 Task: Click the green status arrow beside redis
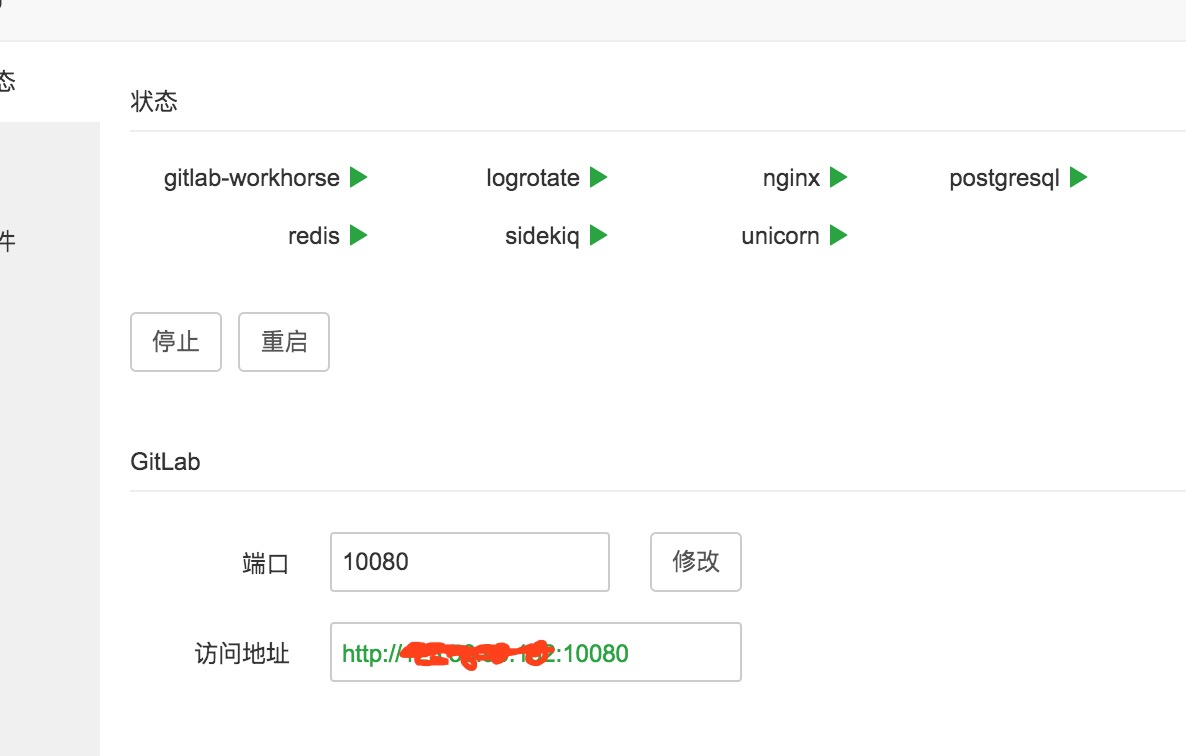[359, 236]
